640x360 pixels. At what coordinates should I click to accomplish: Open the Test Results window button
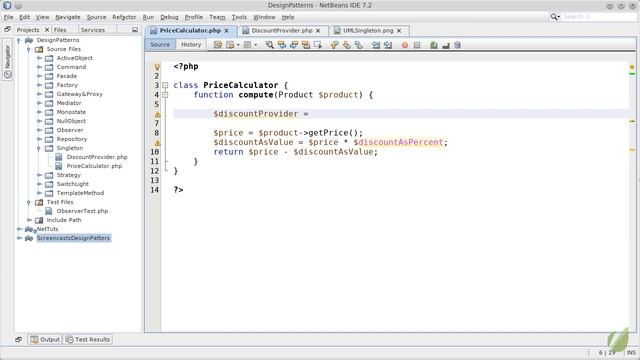click(x=88, y=340)
